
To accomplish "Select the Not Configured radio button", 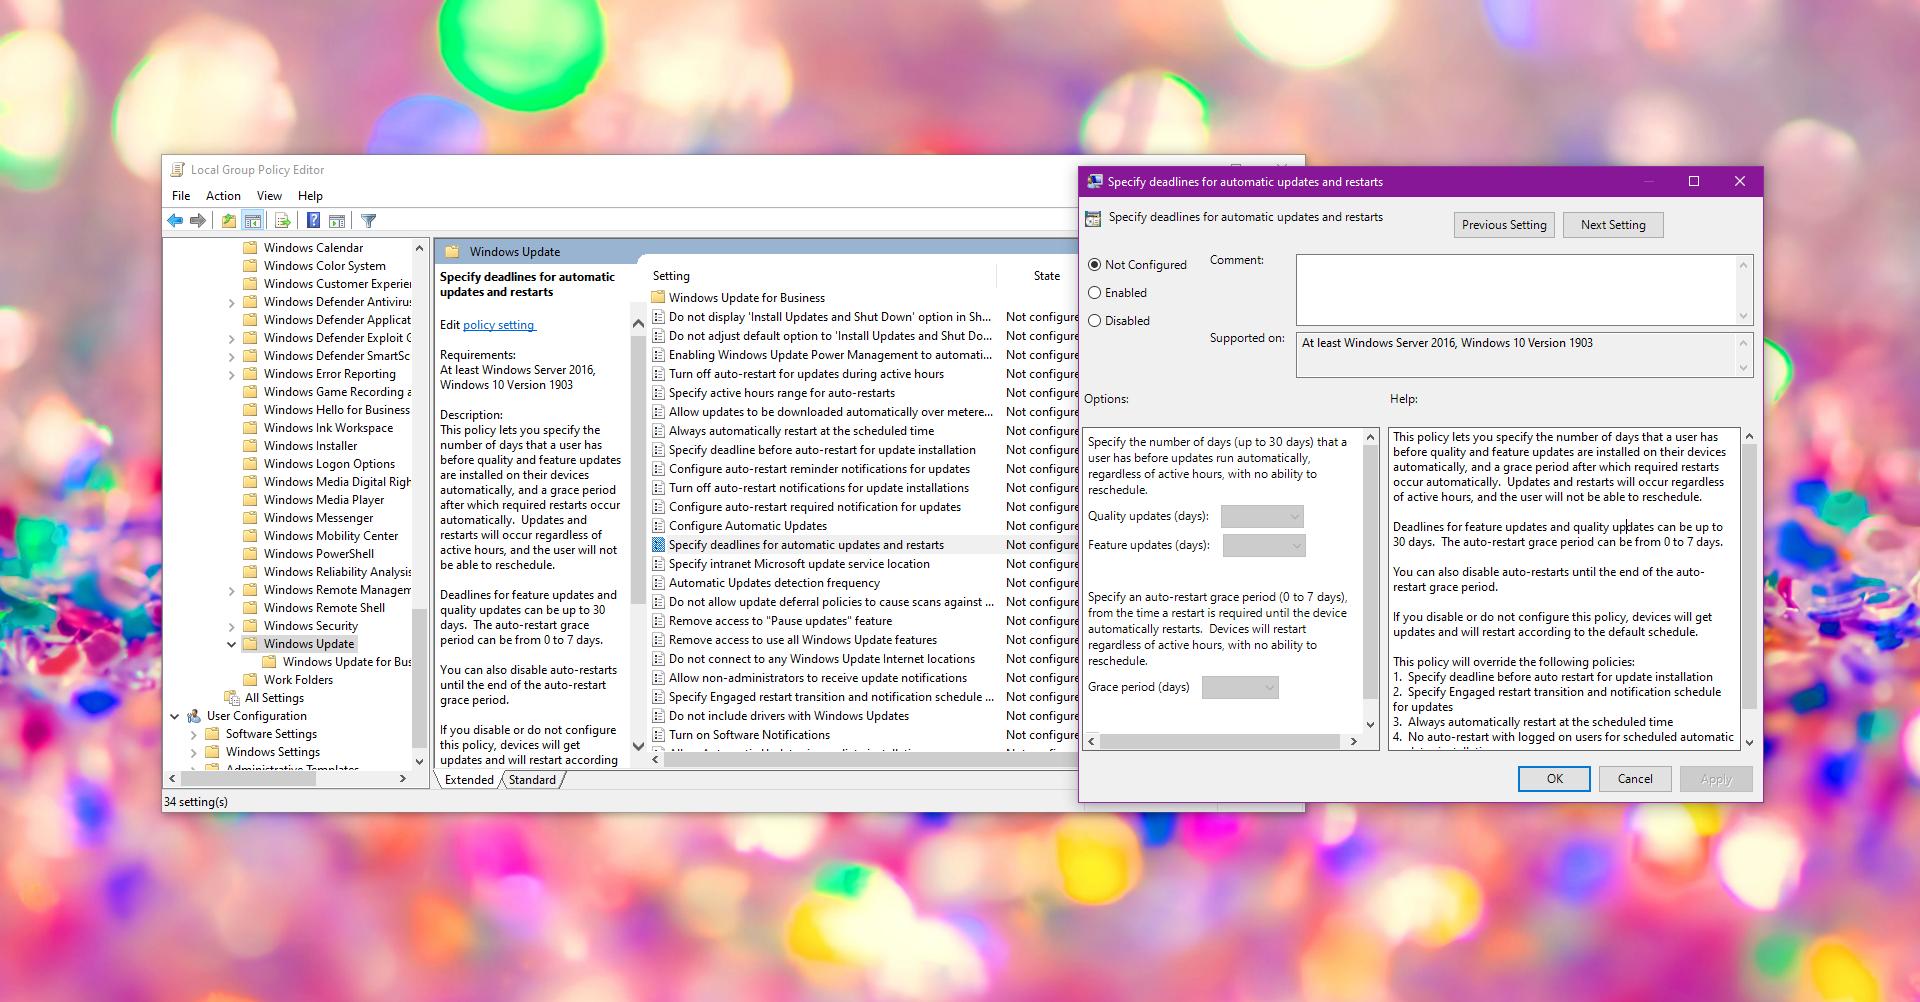I will [x=1094, y=265].
